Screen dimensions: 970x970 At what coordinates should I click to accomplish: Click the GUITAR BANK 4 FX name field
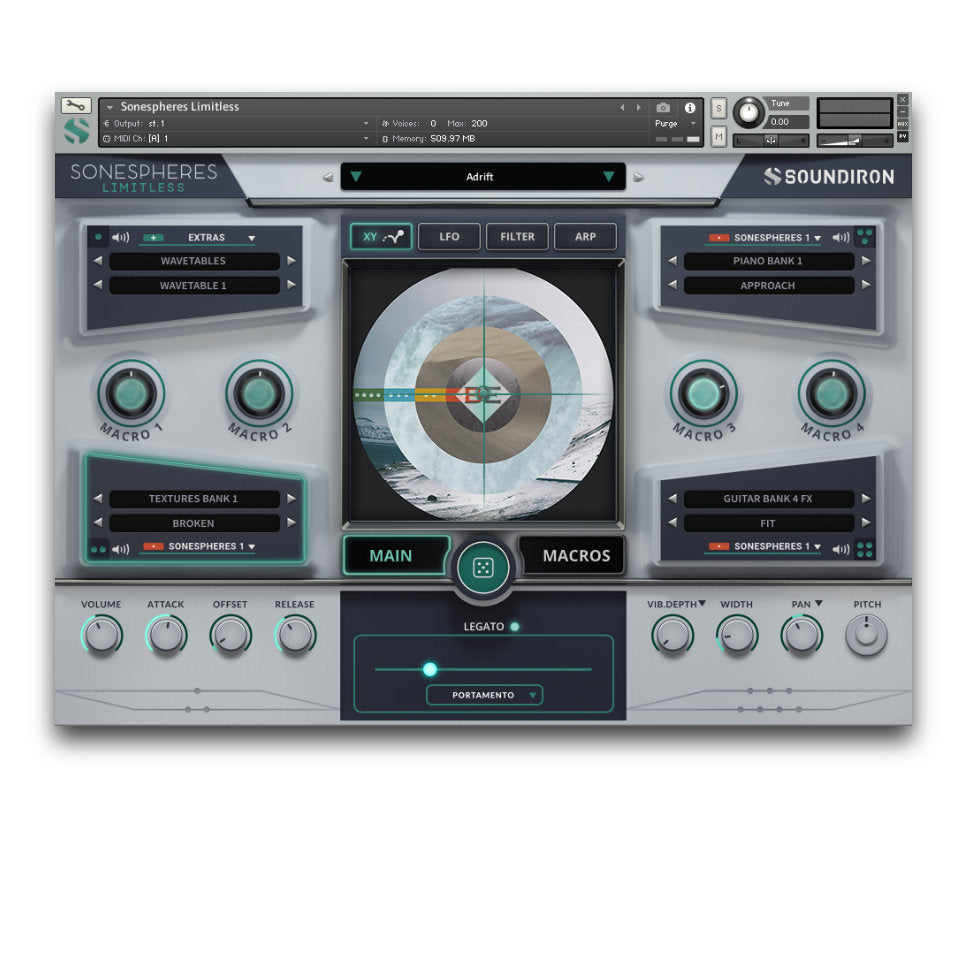pyautogui.click(x=769, y=499)
